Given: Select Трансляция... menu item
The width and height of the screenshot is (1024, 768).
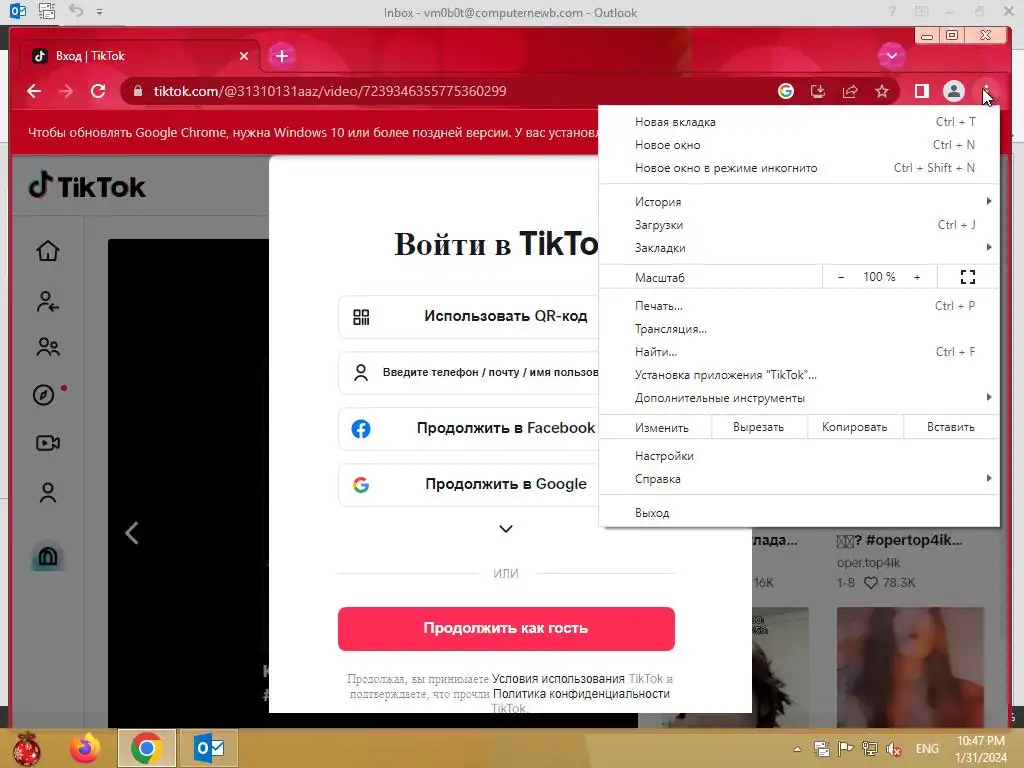Looking at the screenshot, I should point(799,329).
